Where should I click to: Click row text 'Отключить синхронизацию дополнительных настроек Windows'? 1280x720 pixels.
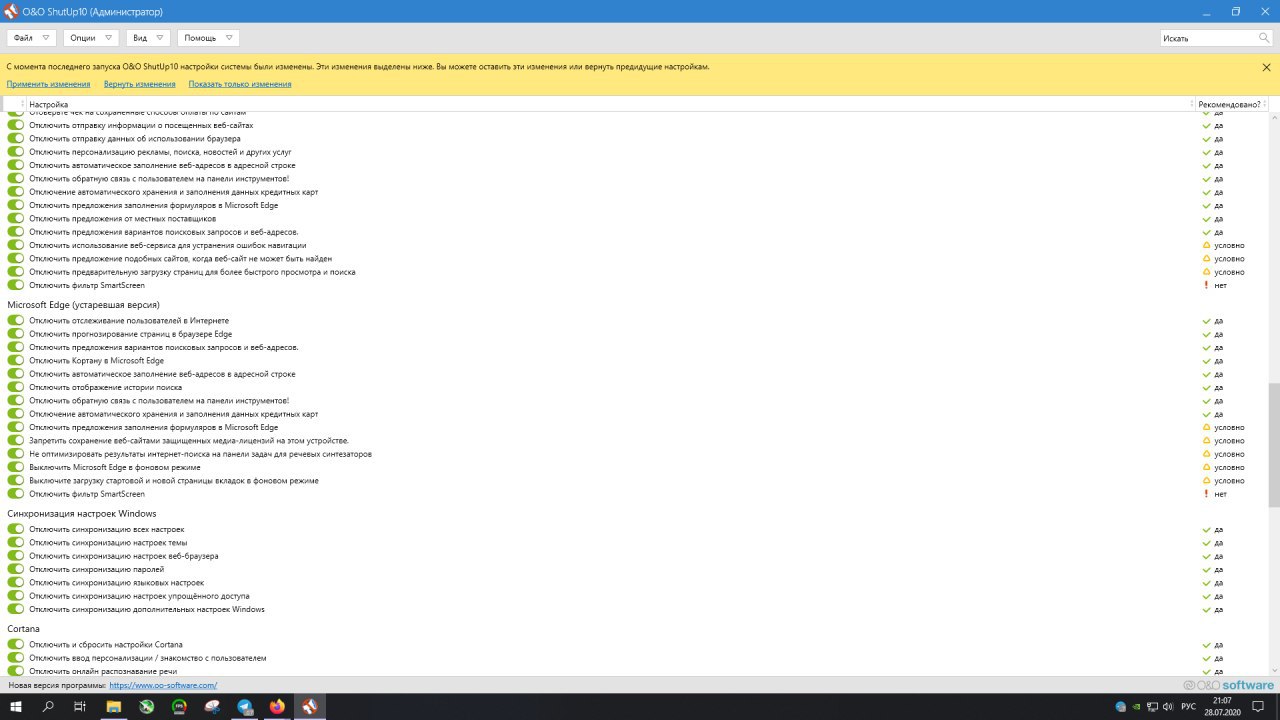147,609
